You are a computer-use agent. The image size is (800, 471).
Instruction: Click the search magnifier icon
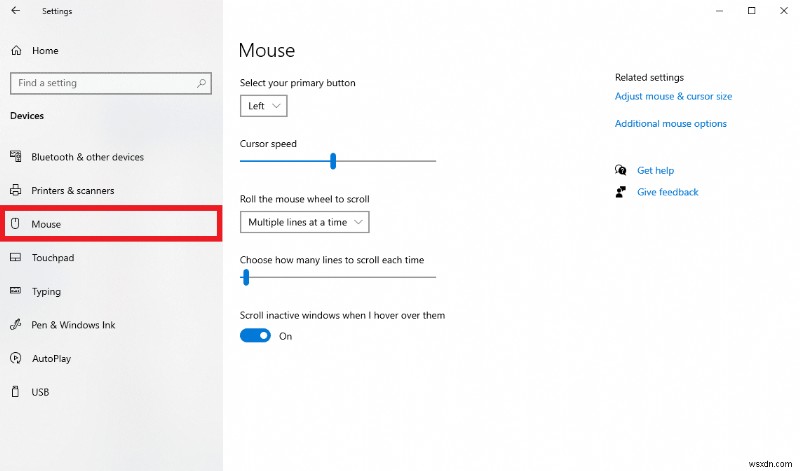(x=202, y=83)
